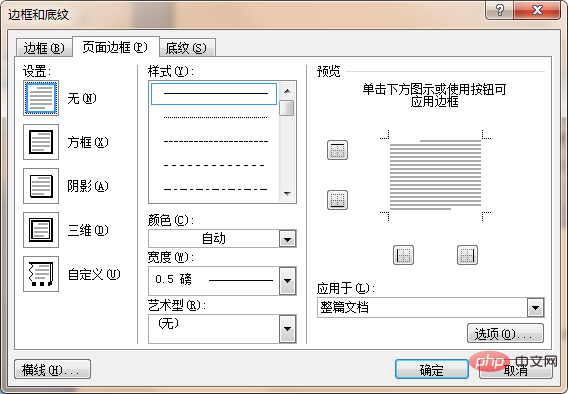The width and height of the screenshot is (568, 394).
Task: Click the page preview diagram
Action: coord(435,175)
